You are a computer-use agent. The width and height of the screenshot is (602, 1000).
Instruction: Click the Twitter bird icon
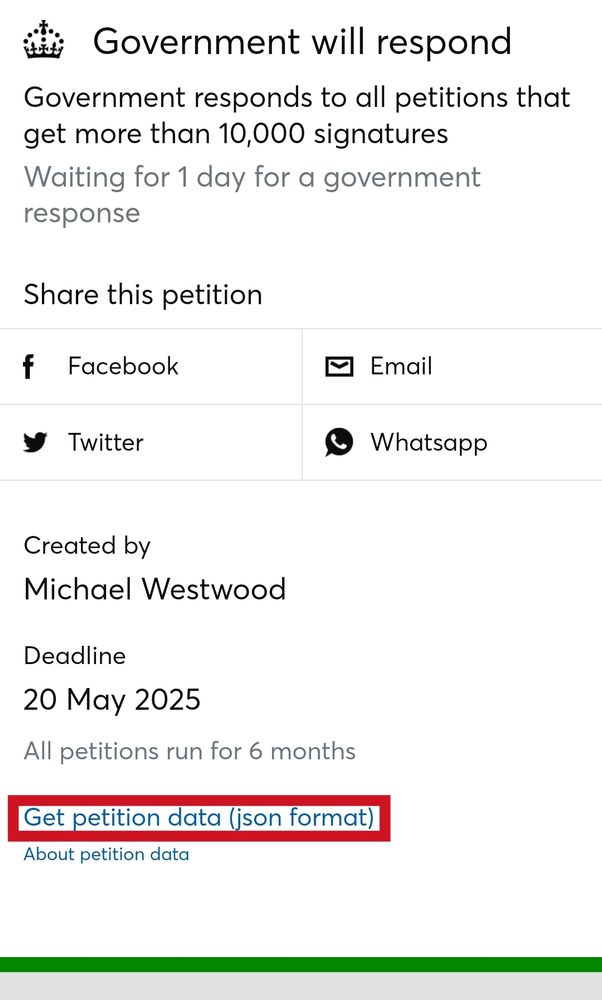[x=35, y=442]
